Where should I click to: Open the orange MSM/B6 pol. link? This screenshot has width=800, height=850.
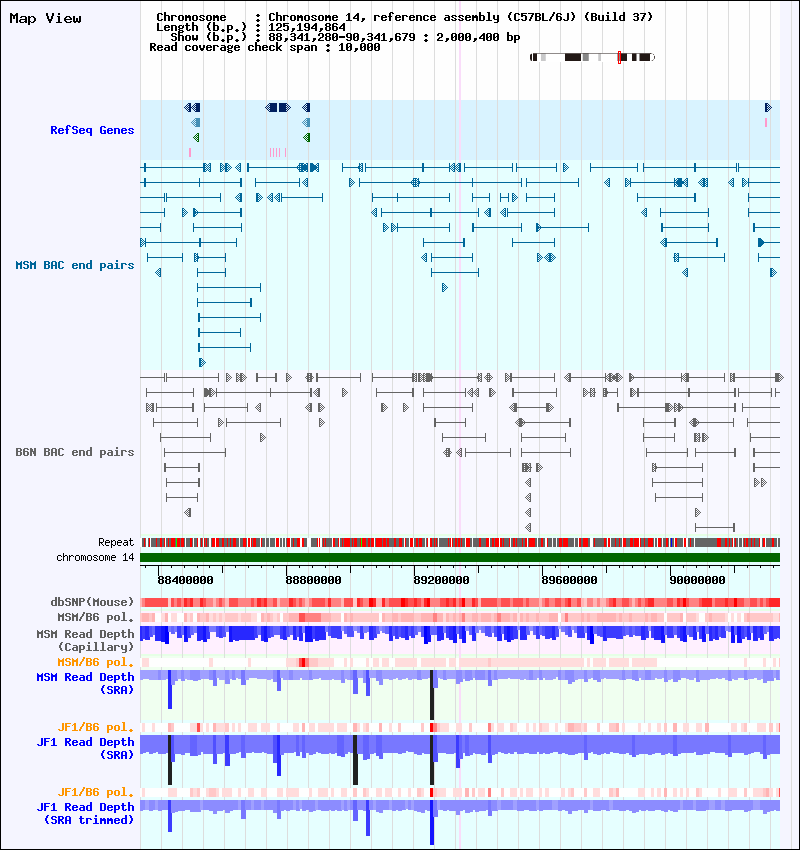[x=95, y=662]
